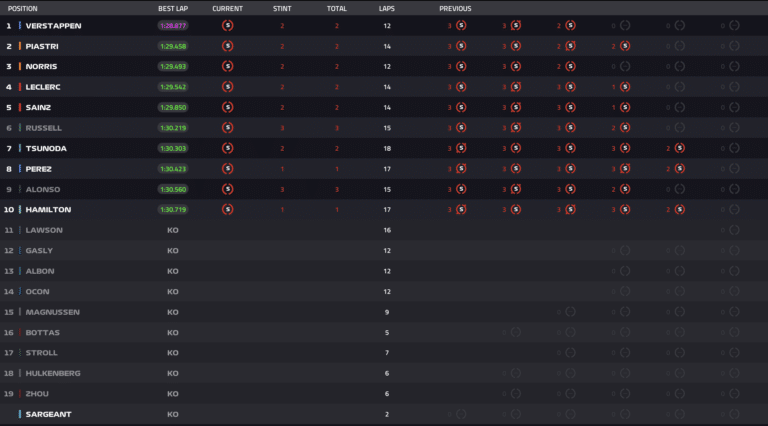Image resolution: width=768 pixels, height=426 pixels.
Task: Click Leclerc's current soft tyre icon
Action: click(x=227, y=87)
